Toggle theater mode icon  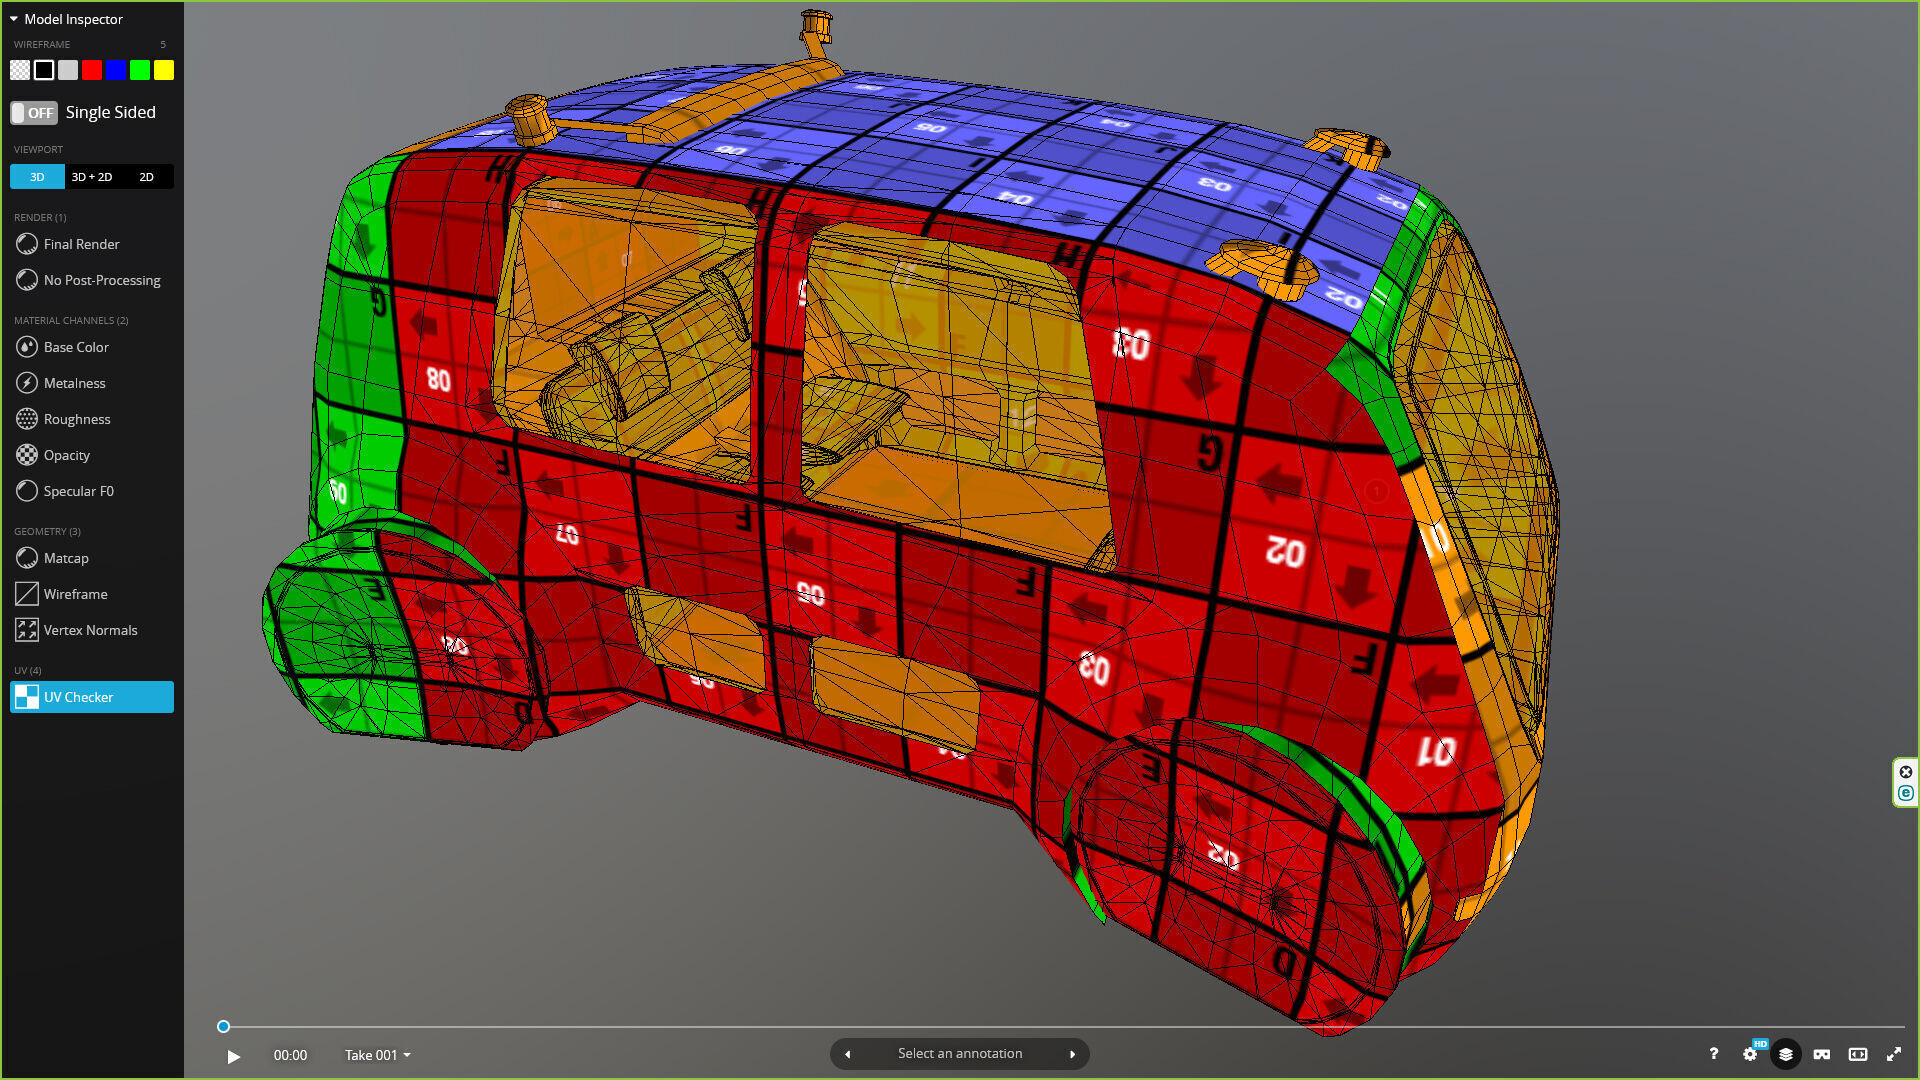1858,1054
